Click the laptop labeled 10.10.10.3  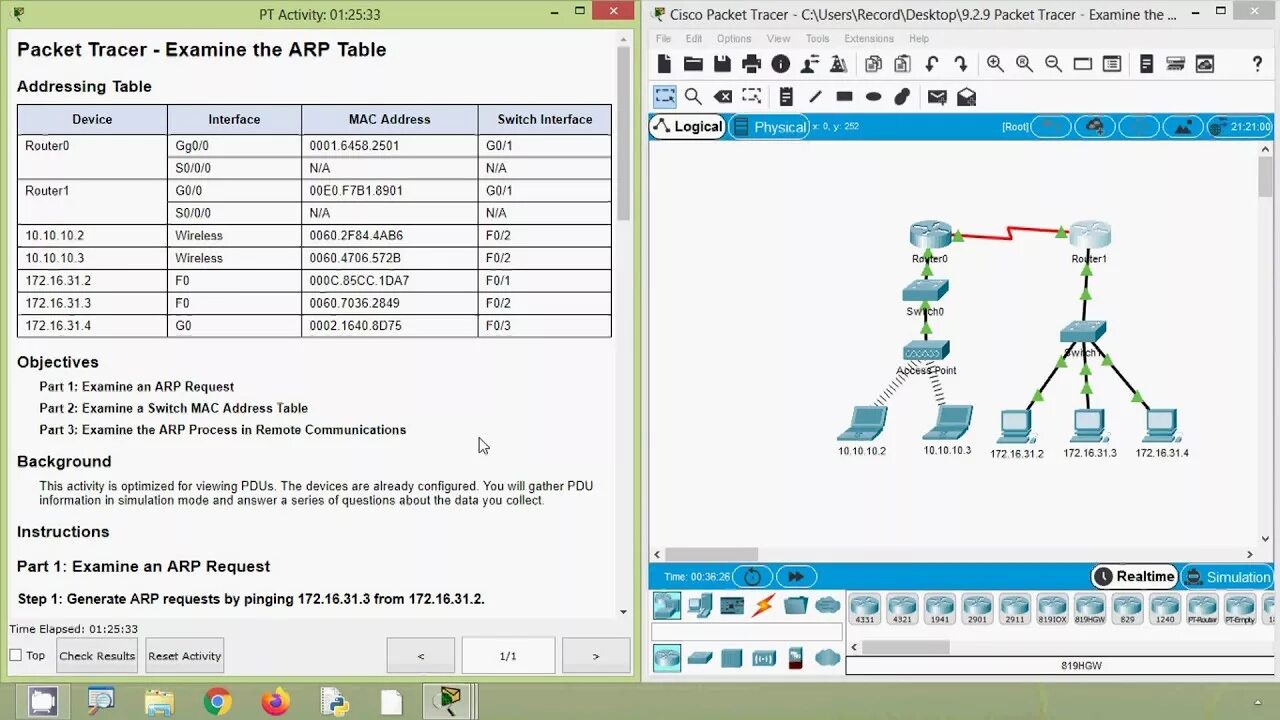point(948,422)
